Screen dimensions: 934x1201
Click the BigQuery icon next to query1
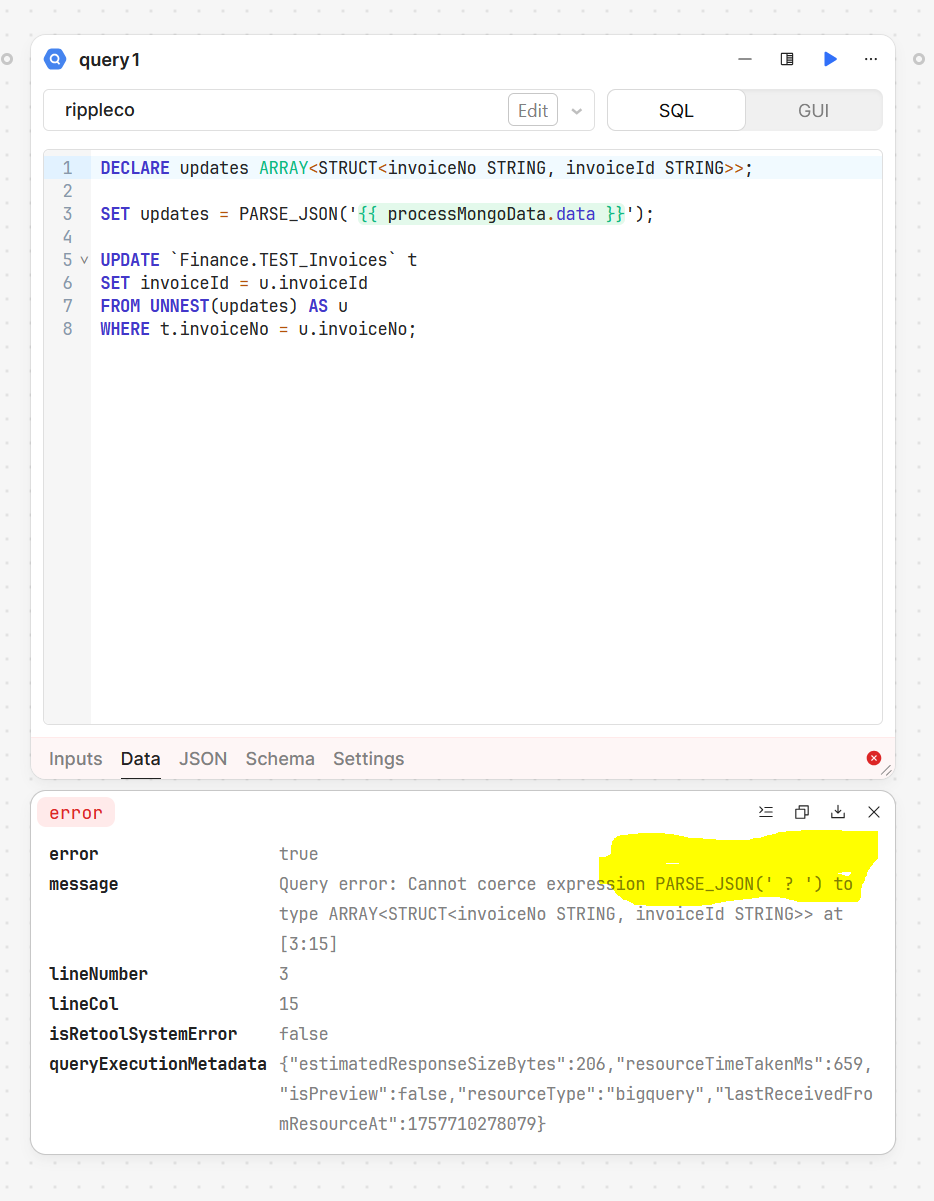[55, 60]
